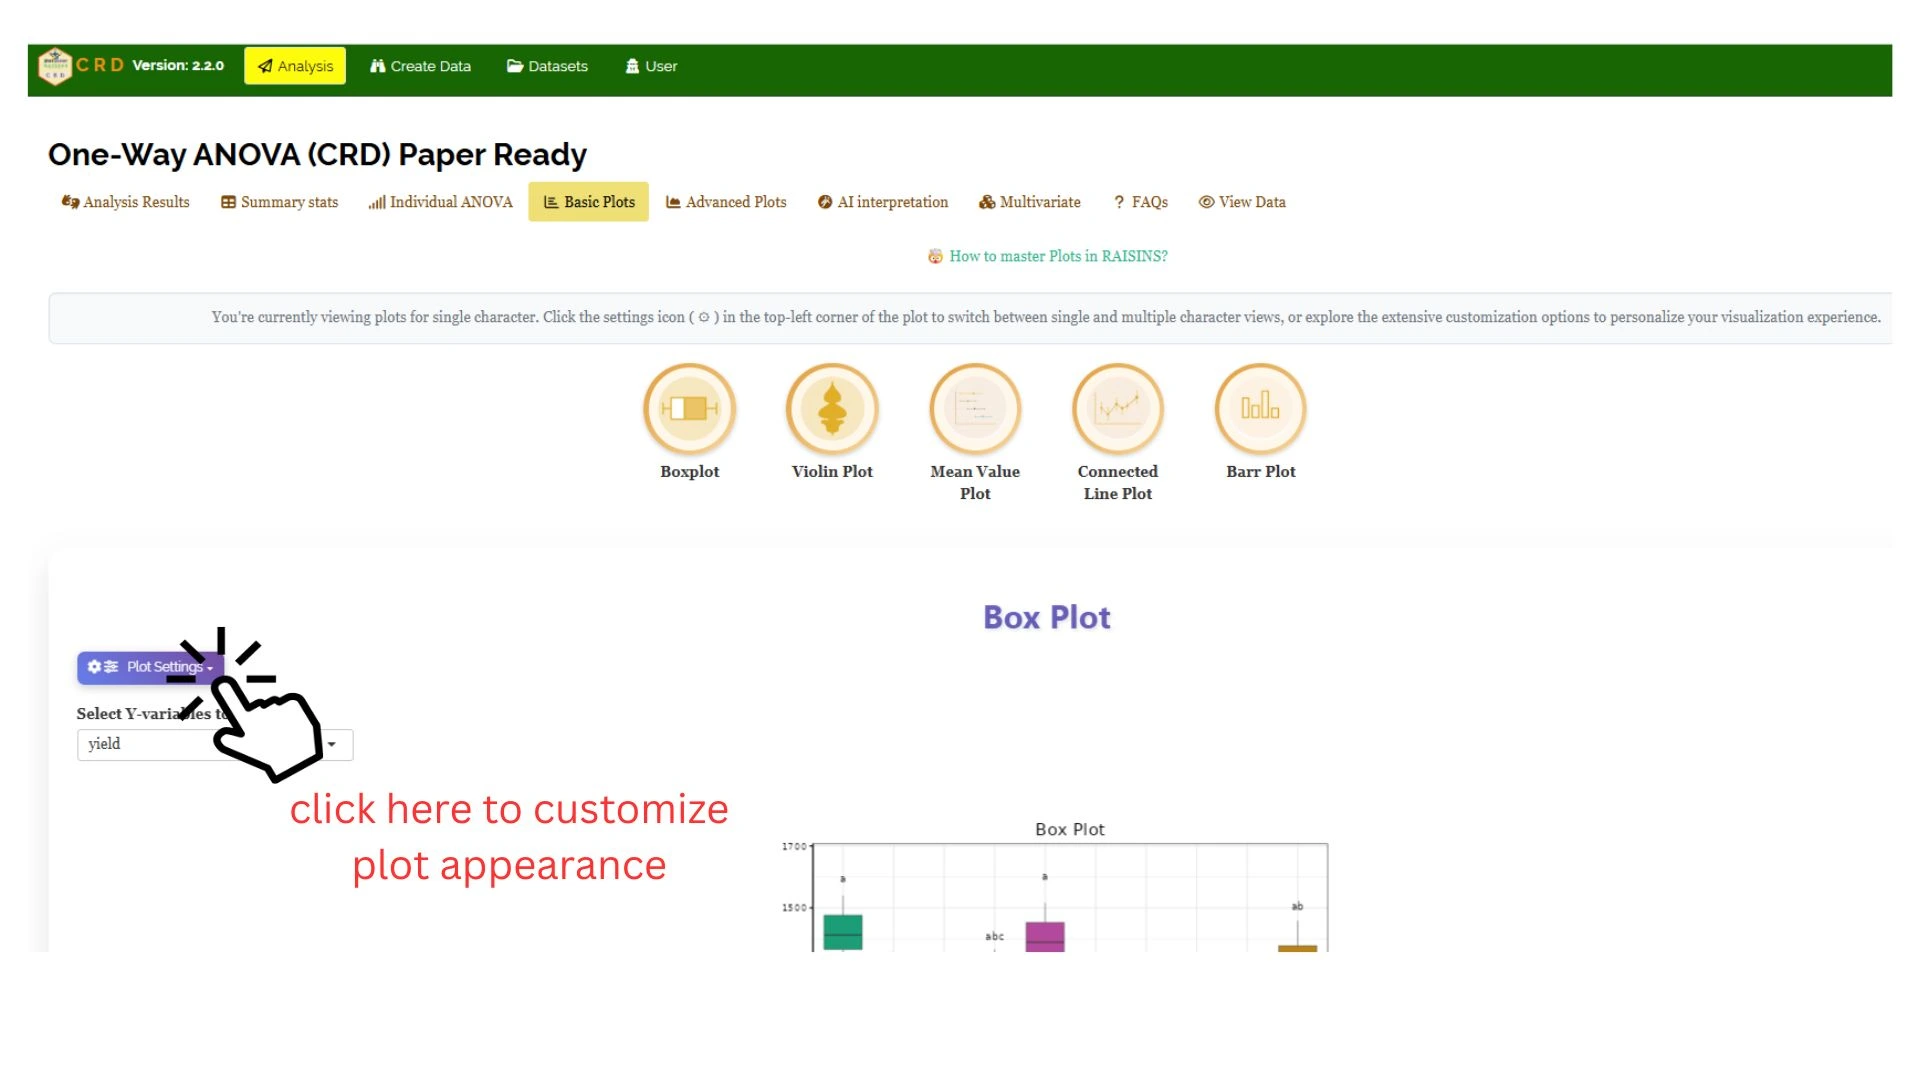
Task: Pick the Barr Plot icon
Action: (1260, 409)
